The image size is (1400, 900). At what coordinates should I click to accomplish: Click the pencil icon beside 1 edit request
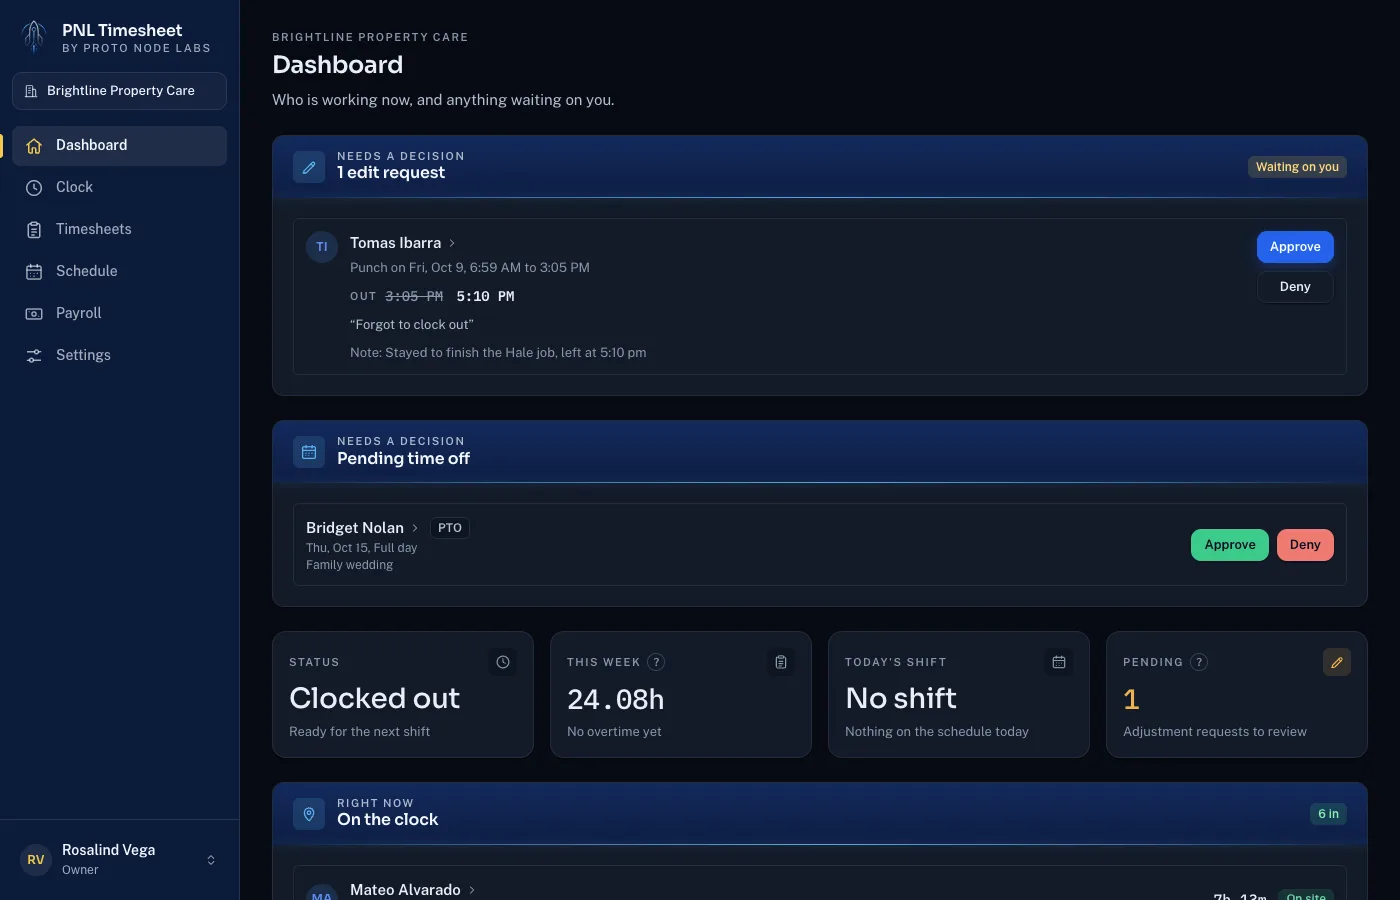(309, 167)
